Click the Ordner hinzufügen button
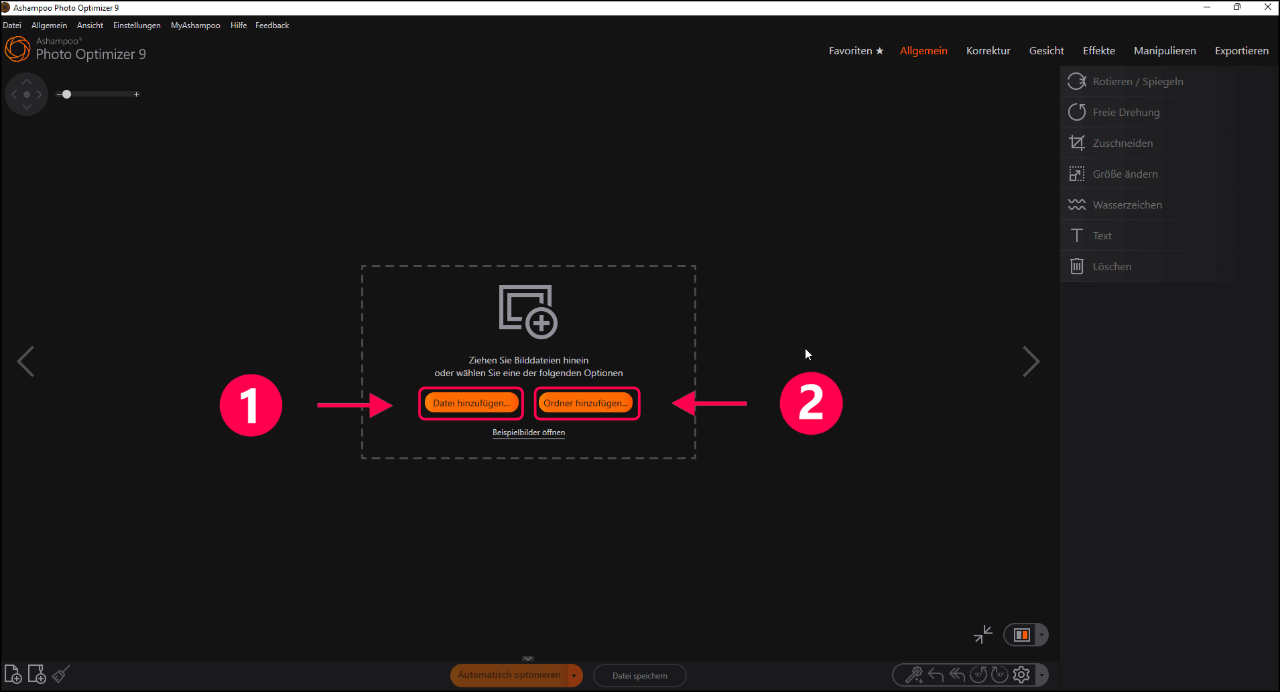The image size is (1280, 692). point(586,403)
